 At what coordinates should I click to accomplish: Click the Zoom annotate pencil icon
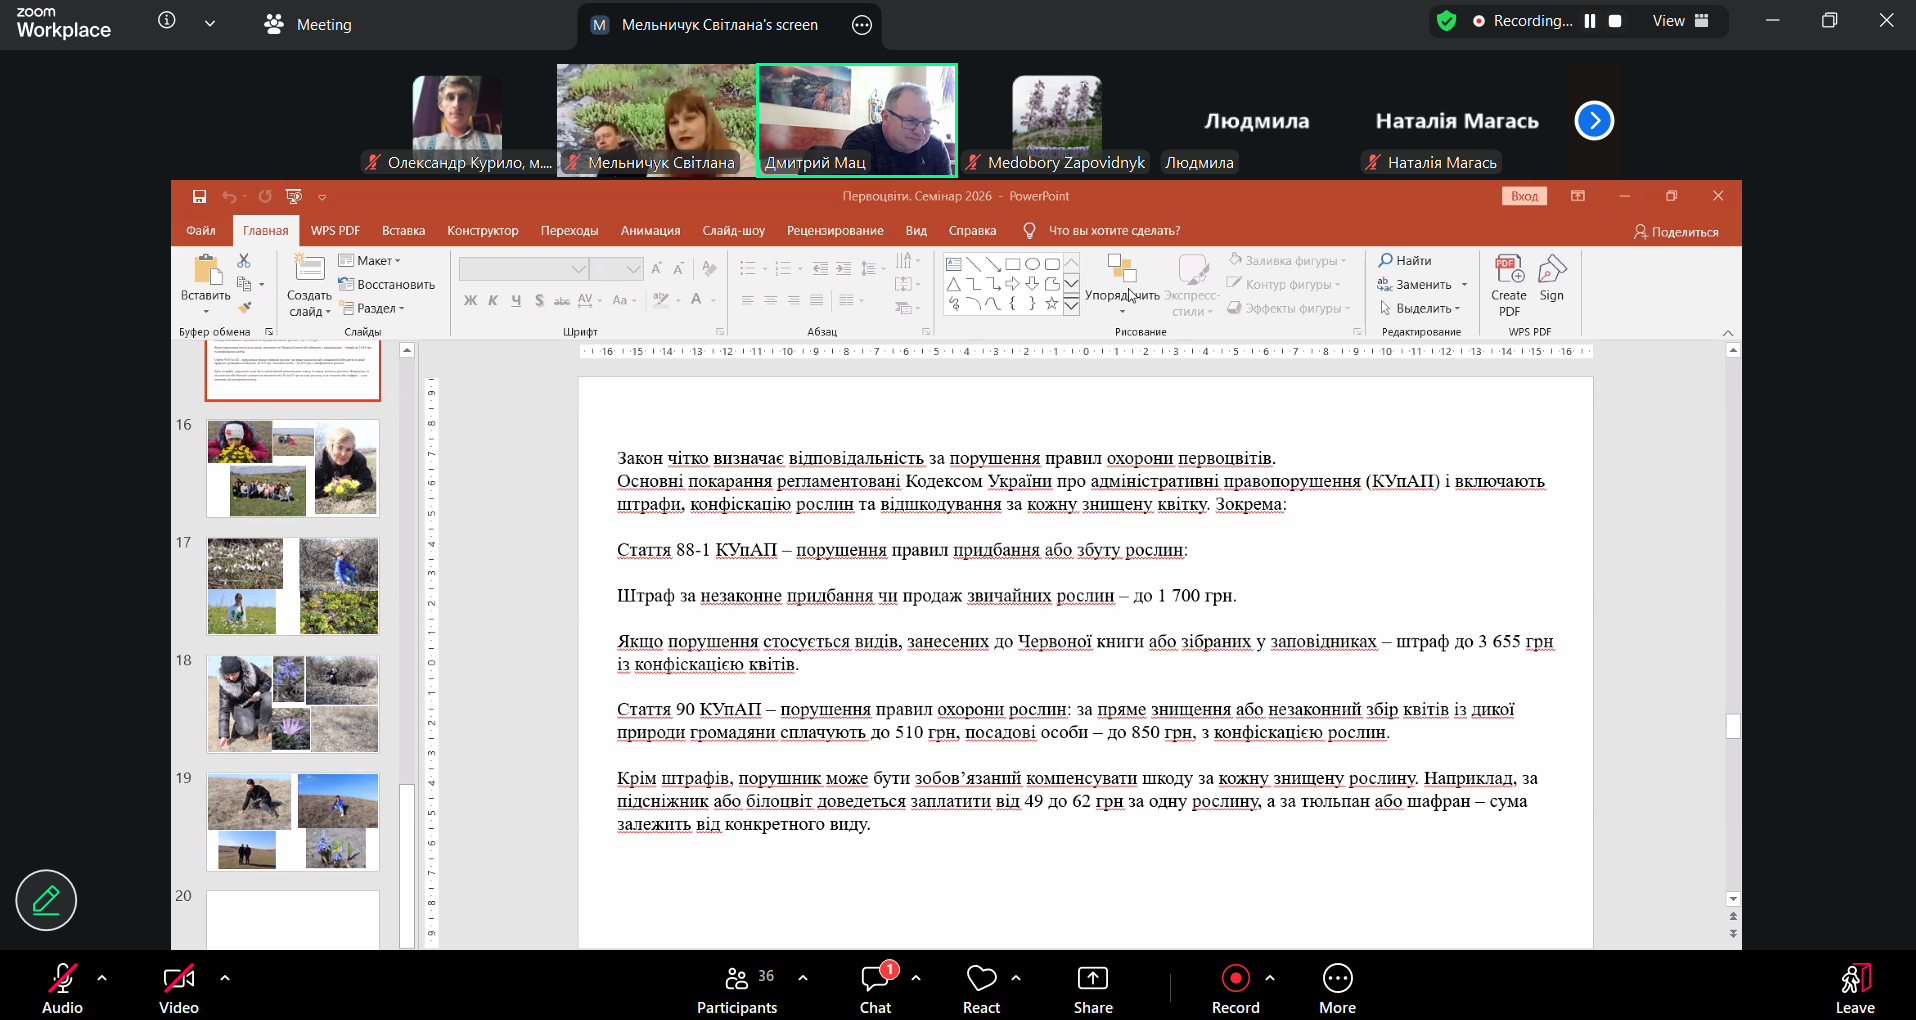click(46, 900)
